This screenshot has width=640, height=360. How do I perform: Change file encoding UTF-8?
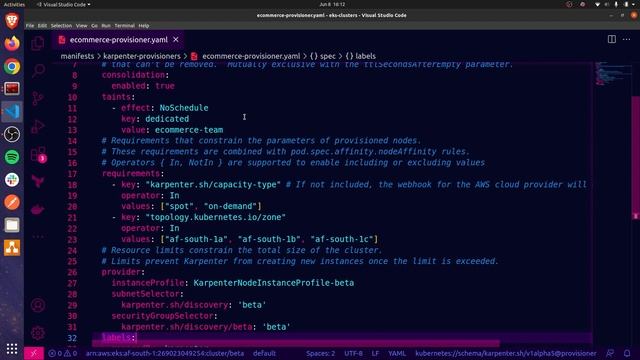click(353, 353)
